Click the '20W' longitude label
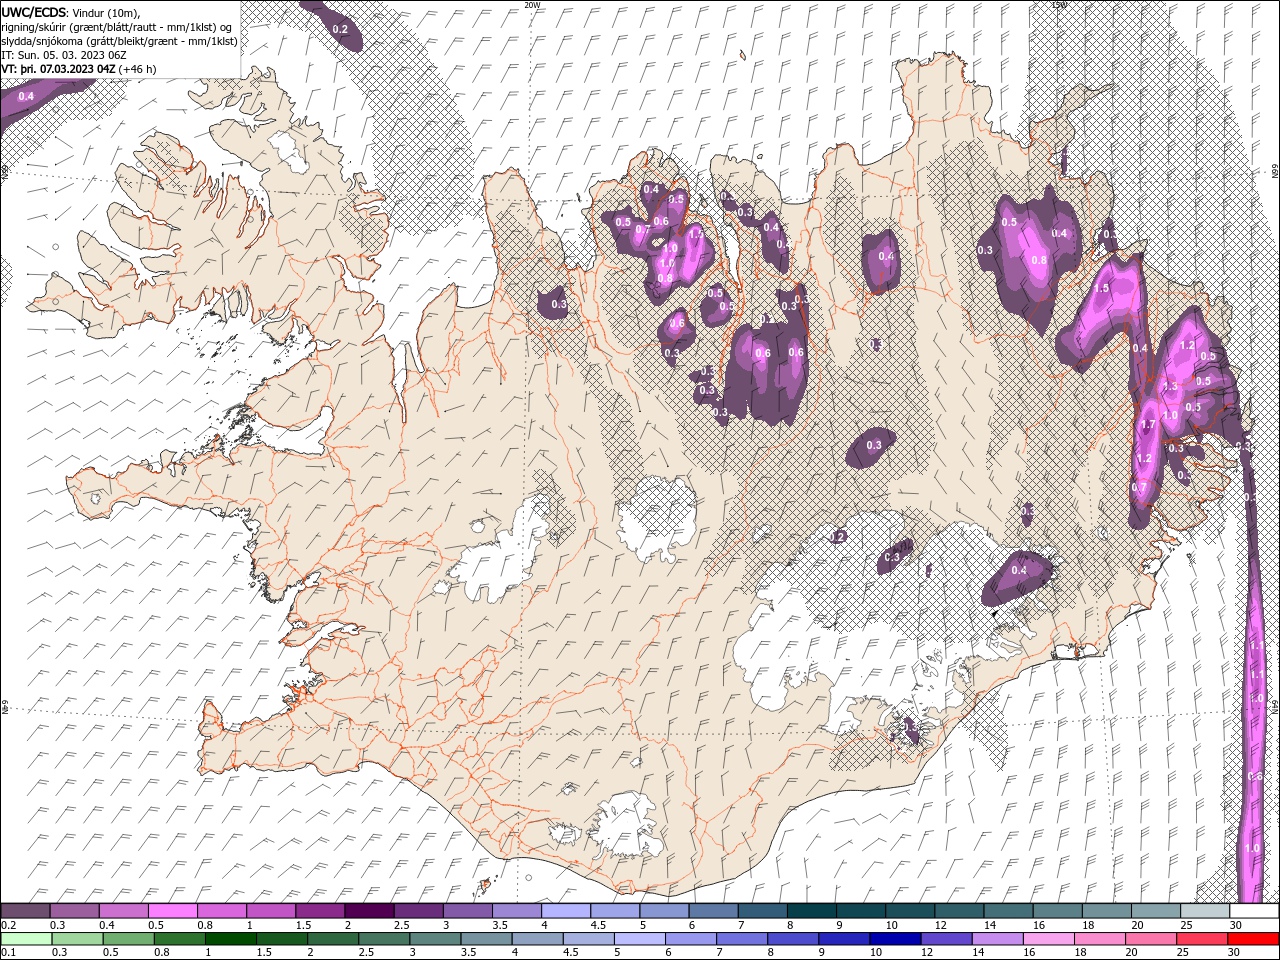Image resolution: width=1280 pixels, height=960 pixels. (x=532, y=5)
